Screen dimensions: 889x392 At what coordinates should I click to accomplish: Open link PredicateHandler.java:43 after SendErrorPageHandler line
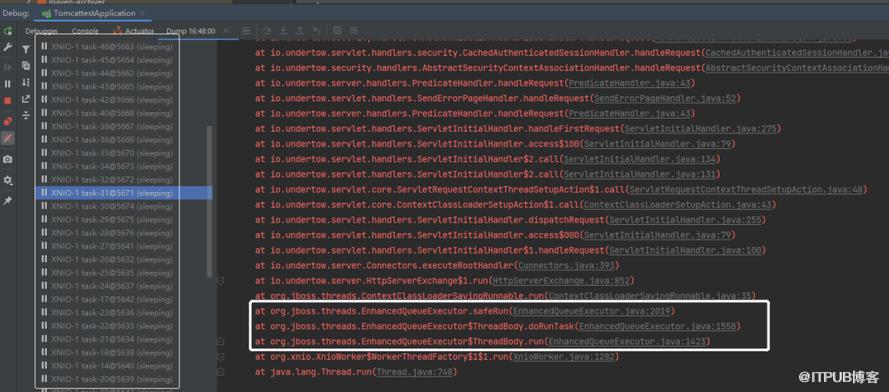click(629, 113)
